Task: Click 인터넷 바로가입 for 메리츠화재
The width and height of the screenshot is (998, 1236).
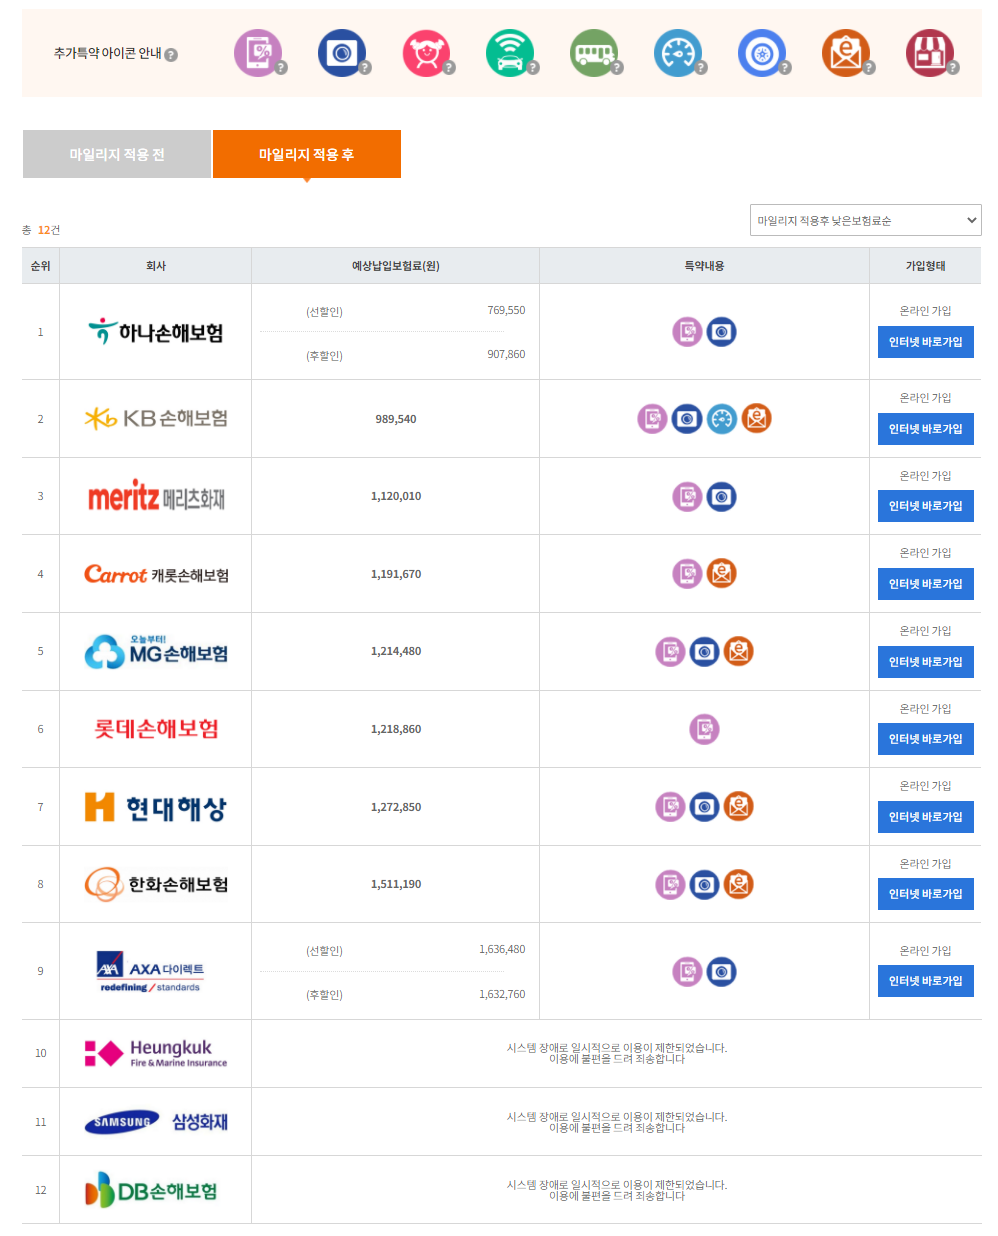Action: [x=925, y=506]
